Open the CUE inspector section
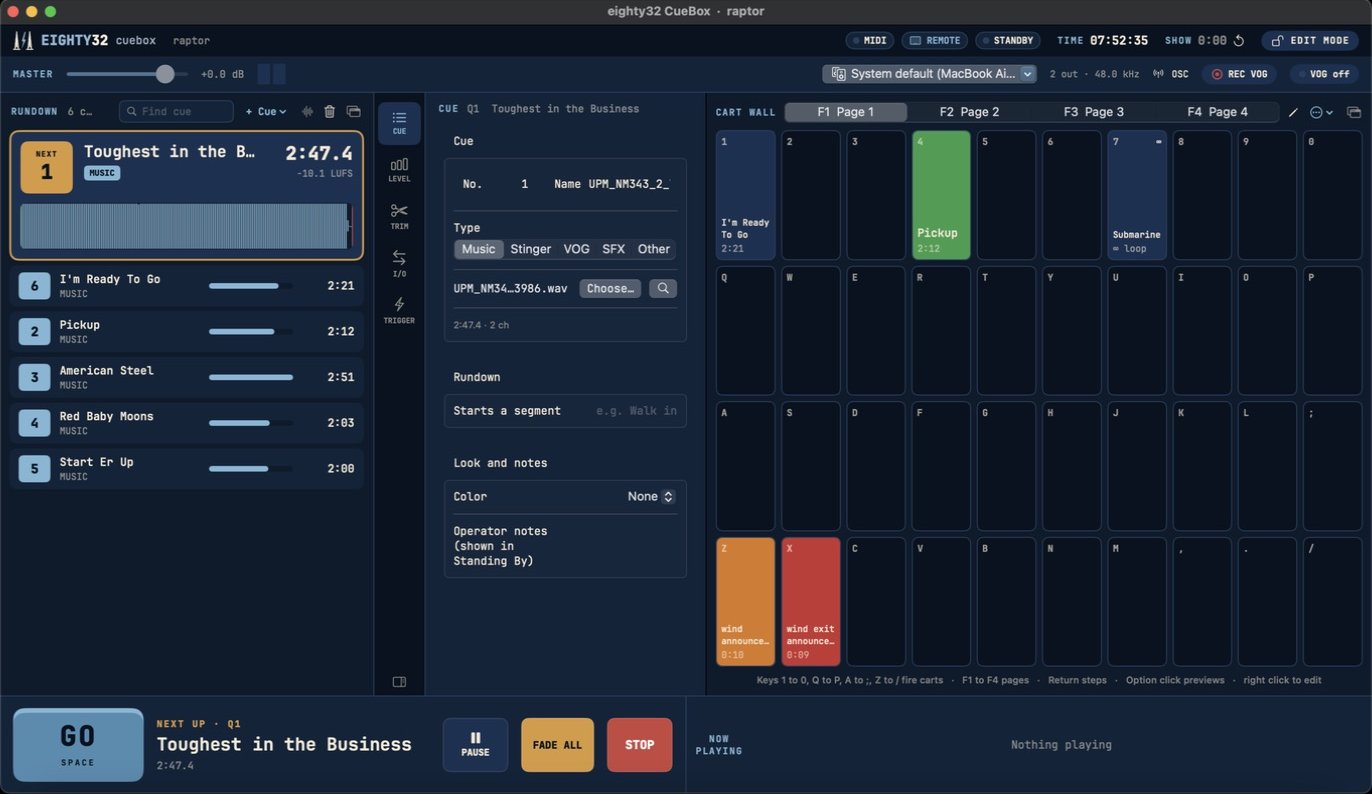The image size is (1372, 794). pyautogui.click(x=399, y=123)
